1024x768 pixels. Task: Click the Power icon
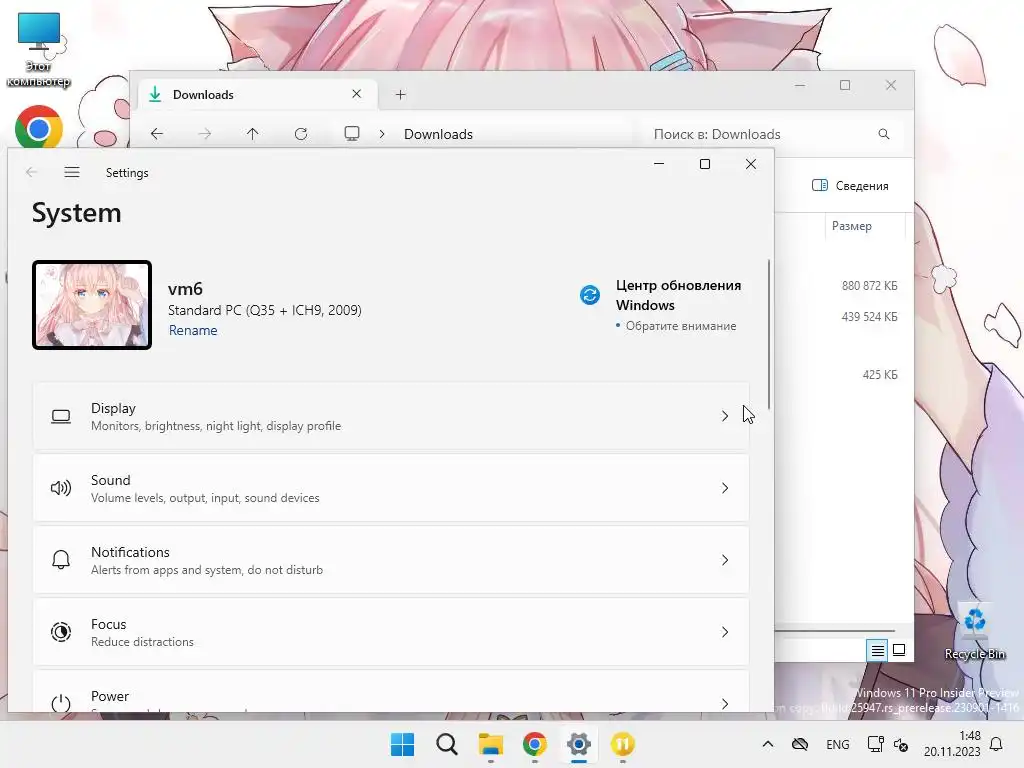click(x=61, y=703)
